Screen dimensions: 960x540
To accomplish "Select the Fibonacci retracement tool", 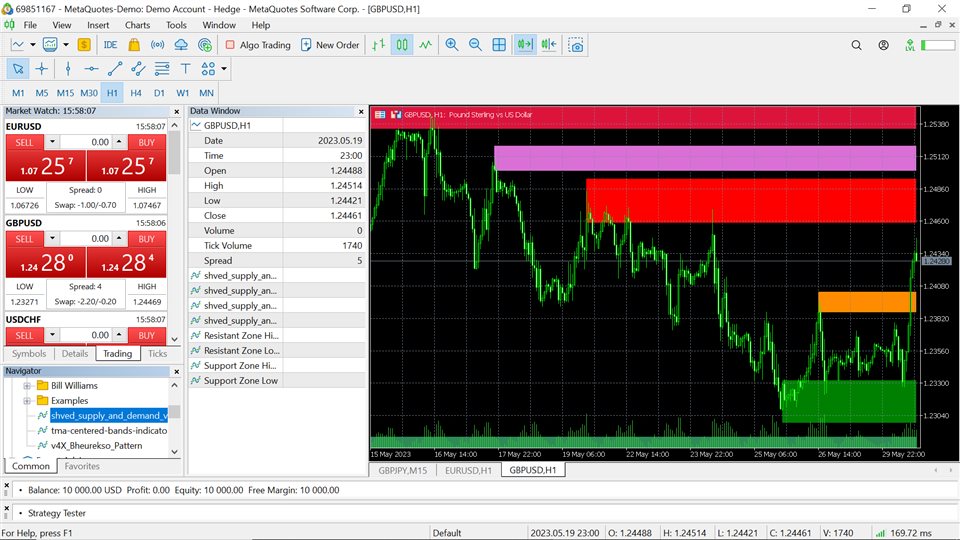I will point(162,69).
